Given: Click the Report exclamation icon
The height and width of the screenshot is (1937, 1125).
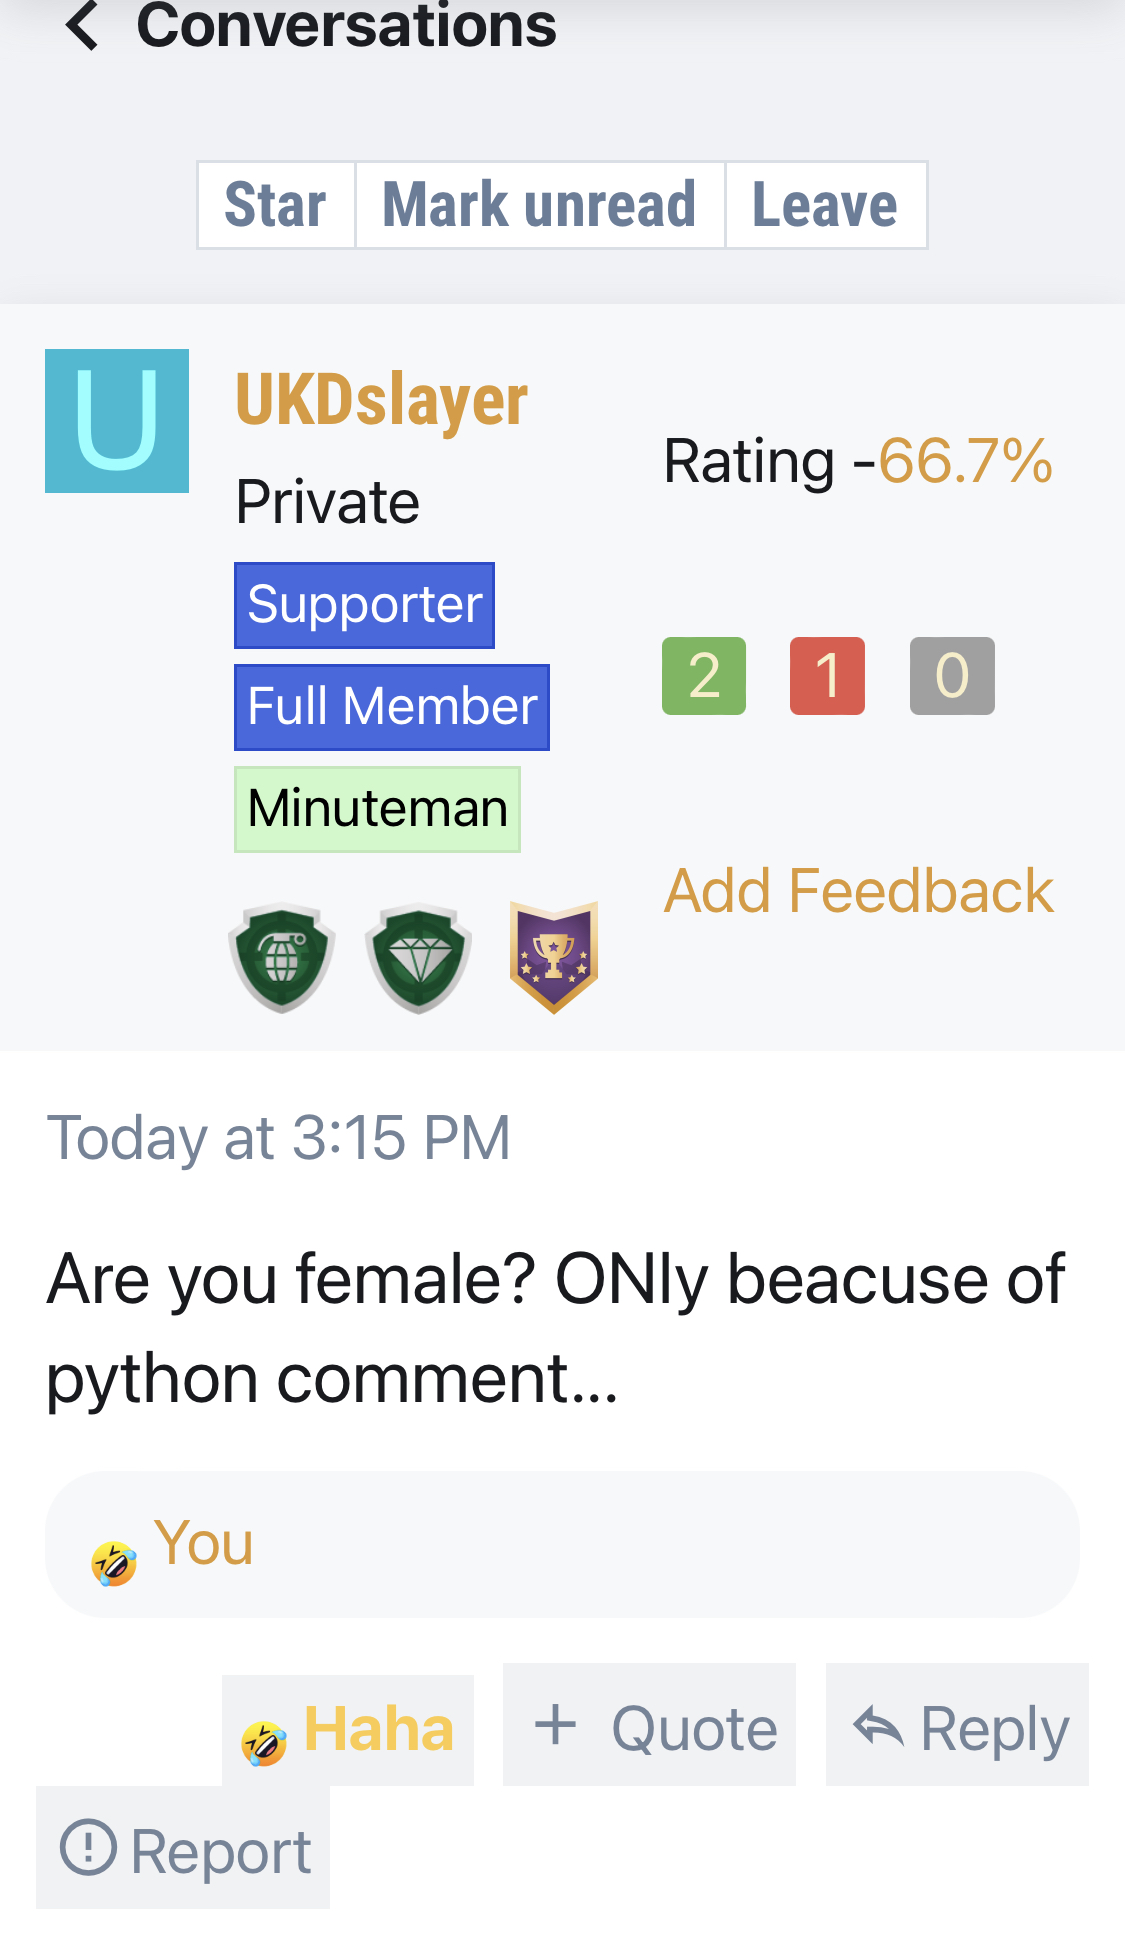Looking at the screenshot, I should point(88,1847).
